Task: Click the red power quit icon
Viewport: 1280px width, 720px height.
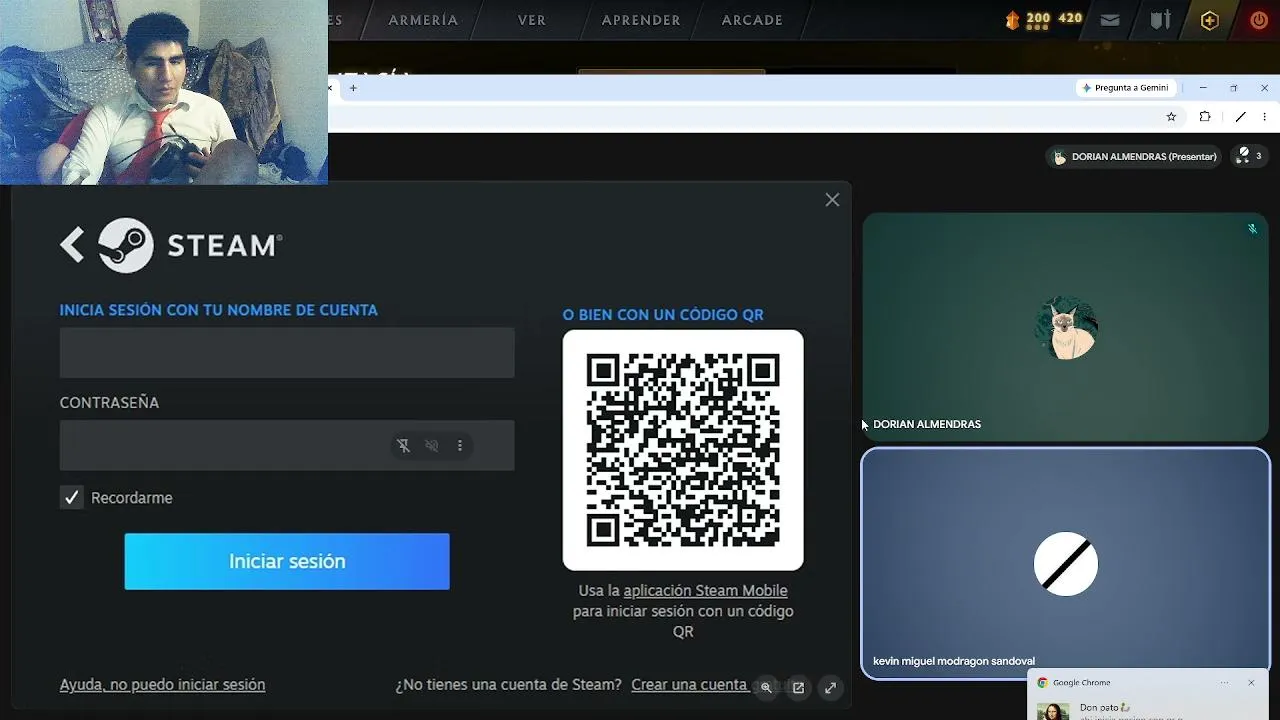Action: (1259, 20)
